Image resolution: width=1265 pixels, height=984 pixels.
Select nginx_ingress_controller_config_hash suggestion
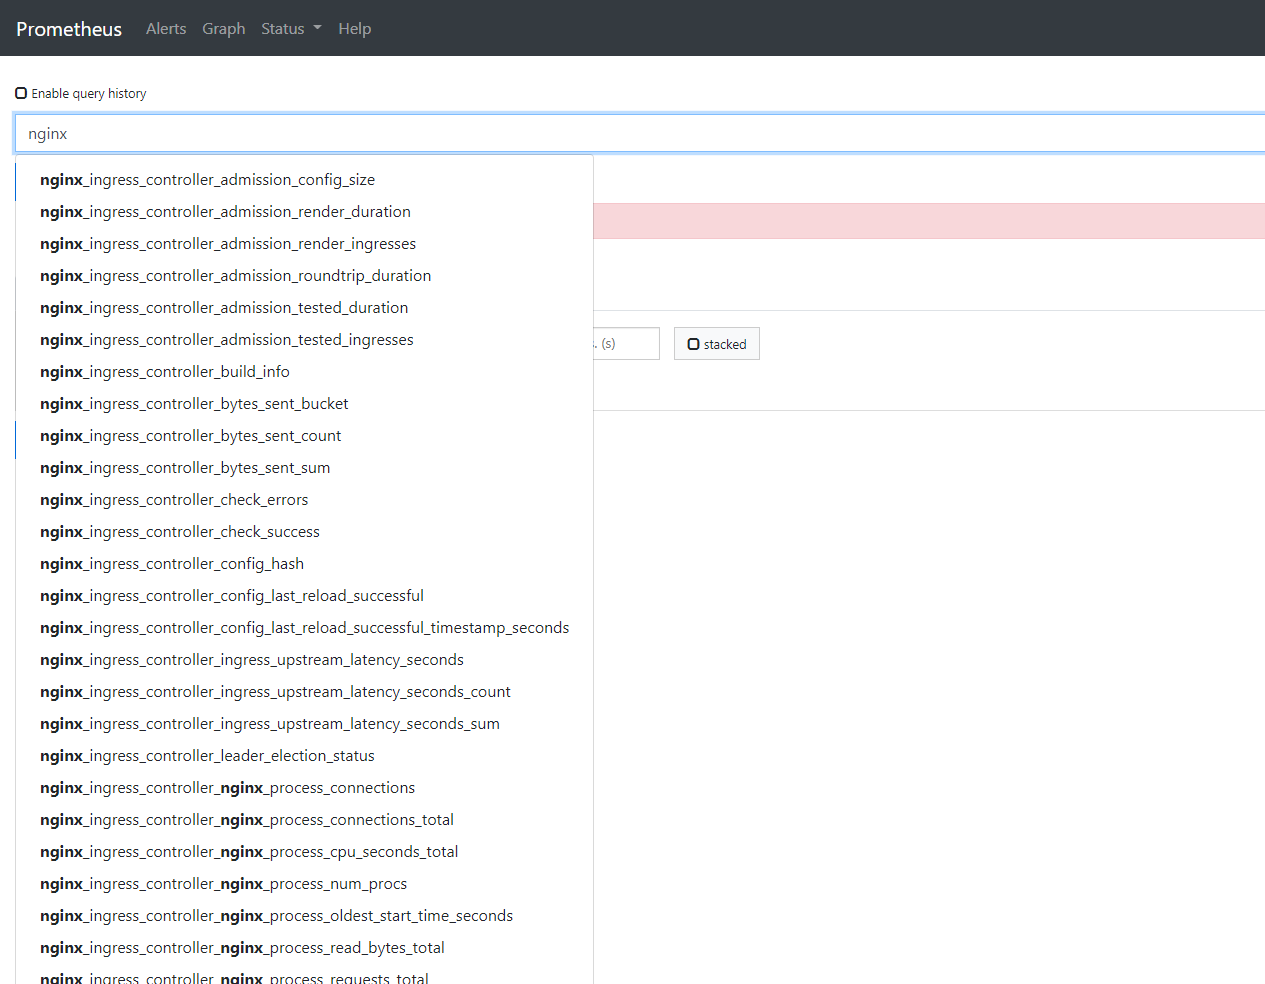point(305,564)
